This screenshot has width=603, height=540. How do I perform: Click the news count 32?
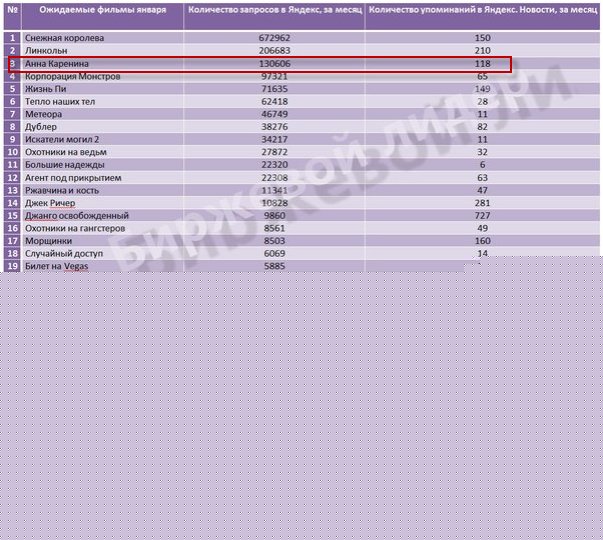(482, 152)
